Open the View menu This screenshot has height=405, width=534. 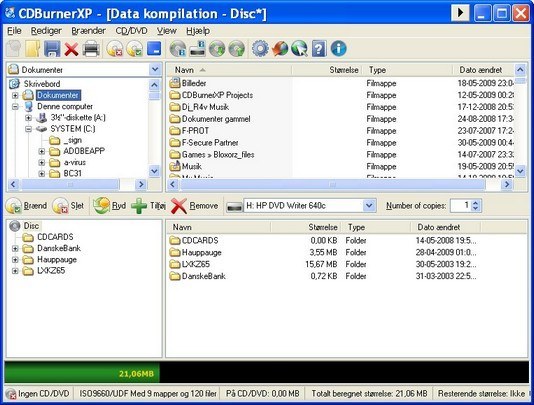[x=167, y=31]
